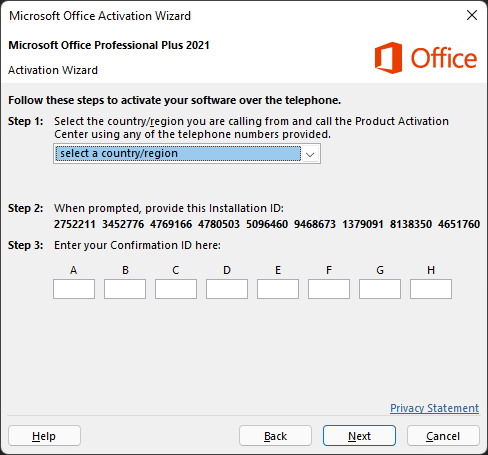Click Confirmation ID field A
This screenshot has height=455, width=488.
(x=74, y=289)
